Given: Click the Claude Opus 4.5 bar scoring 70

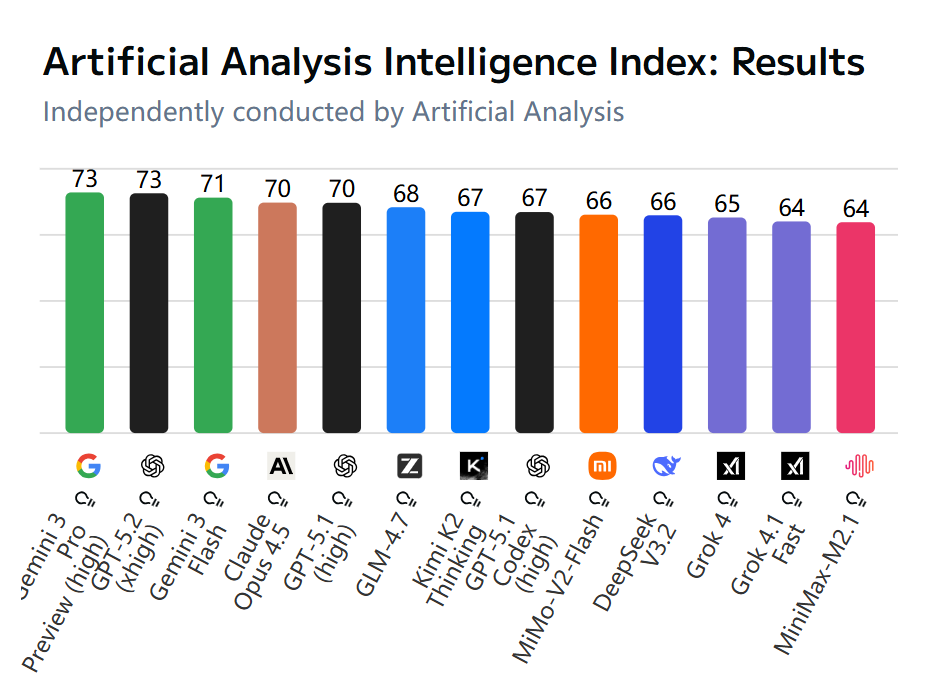Looking at the screenshot, I should [277, 319].
